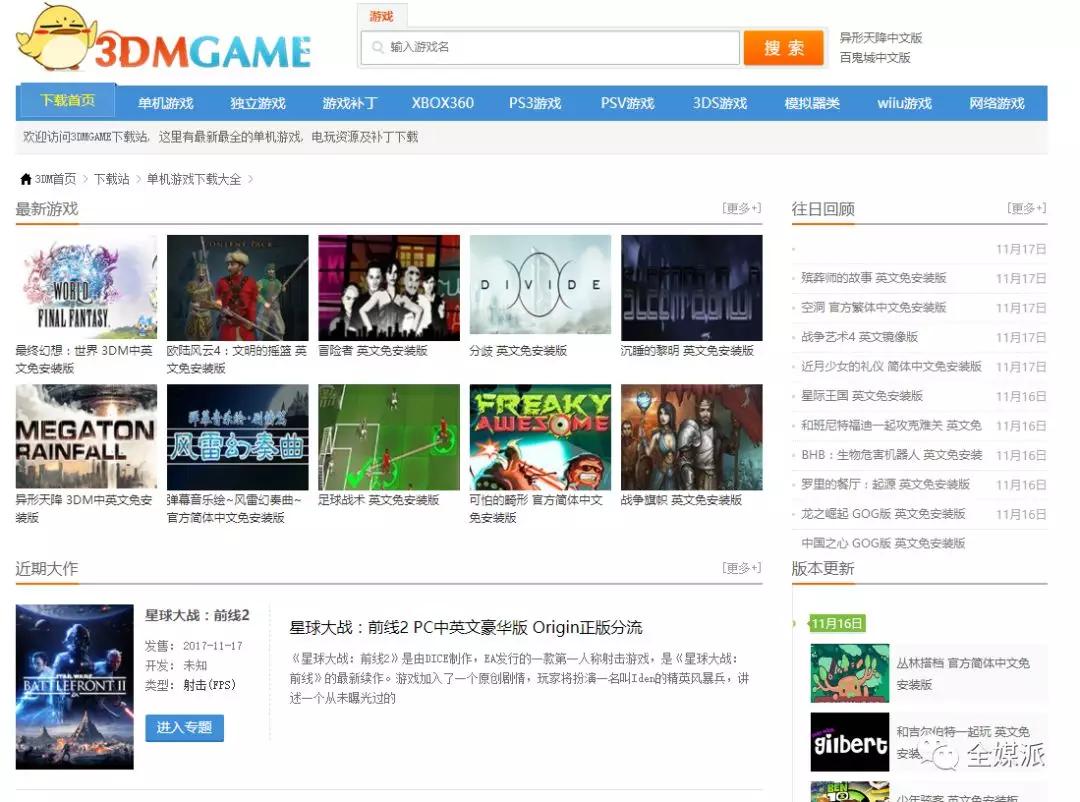This screenshot has width=1080, height=802.
Task: Open 丛林搭档 game thumbnail
Action: click(850, 673)
